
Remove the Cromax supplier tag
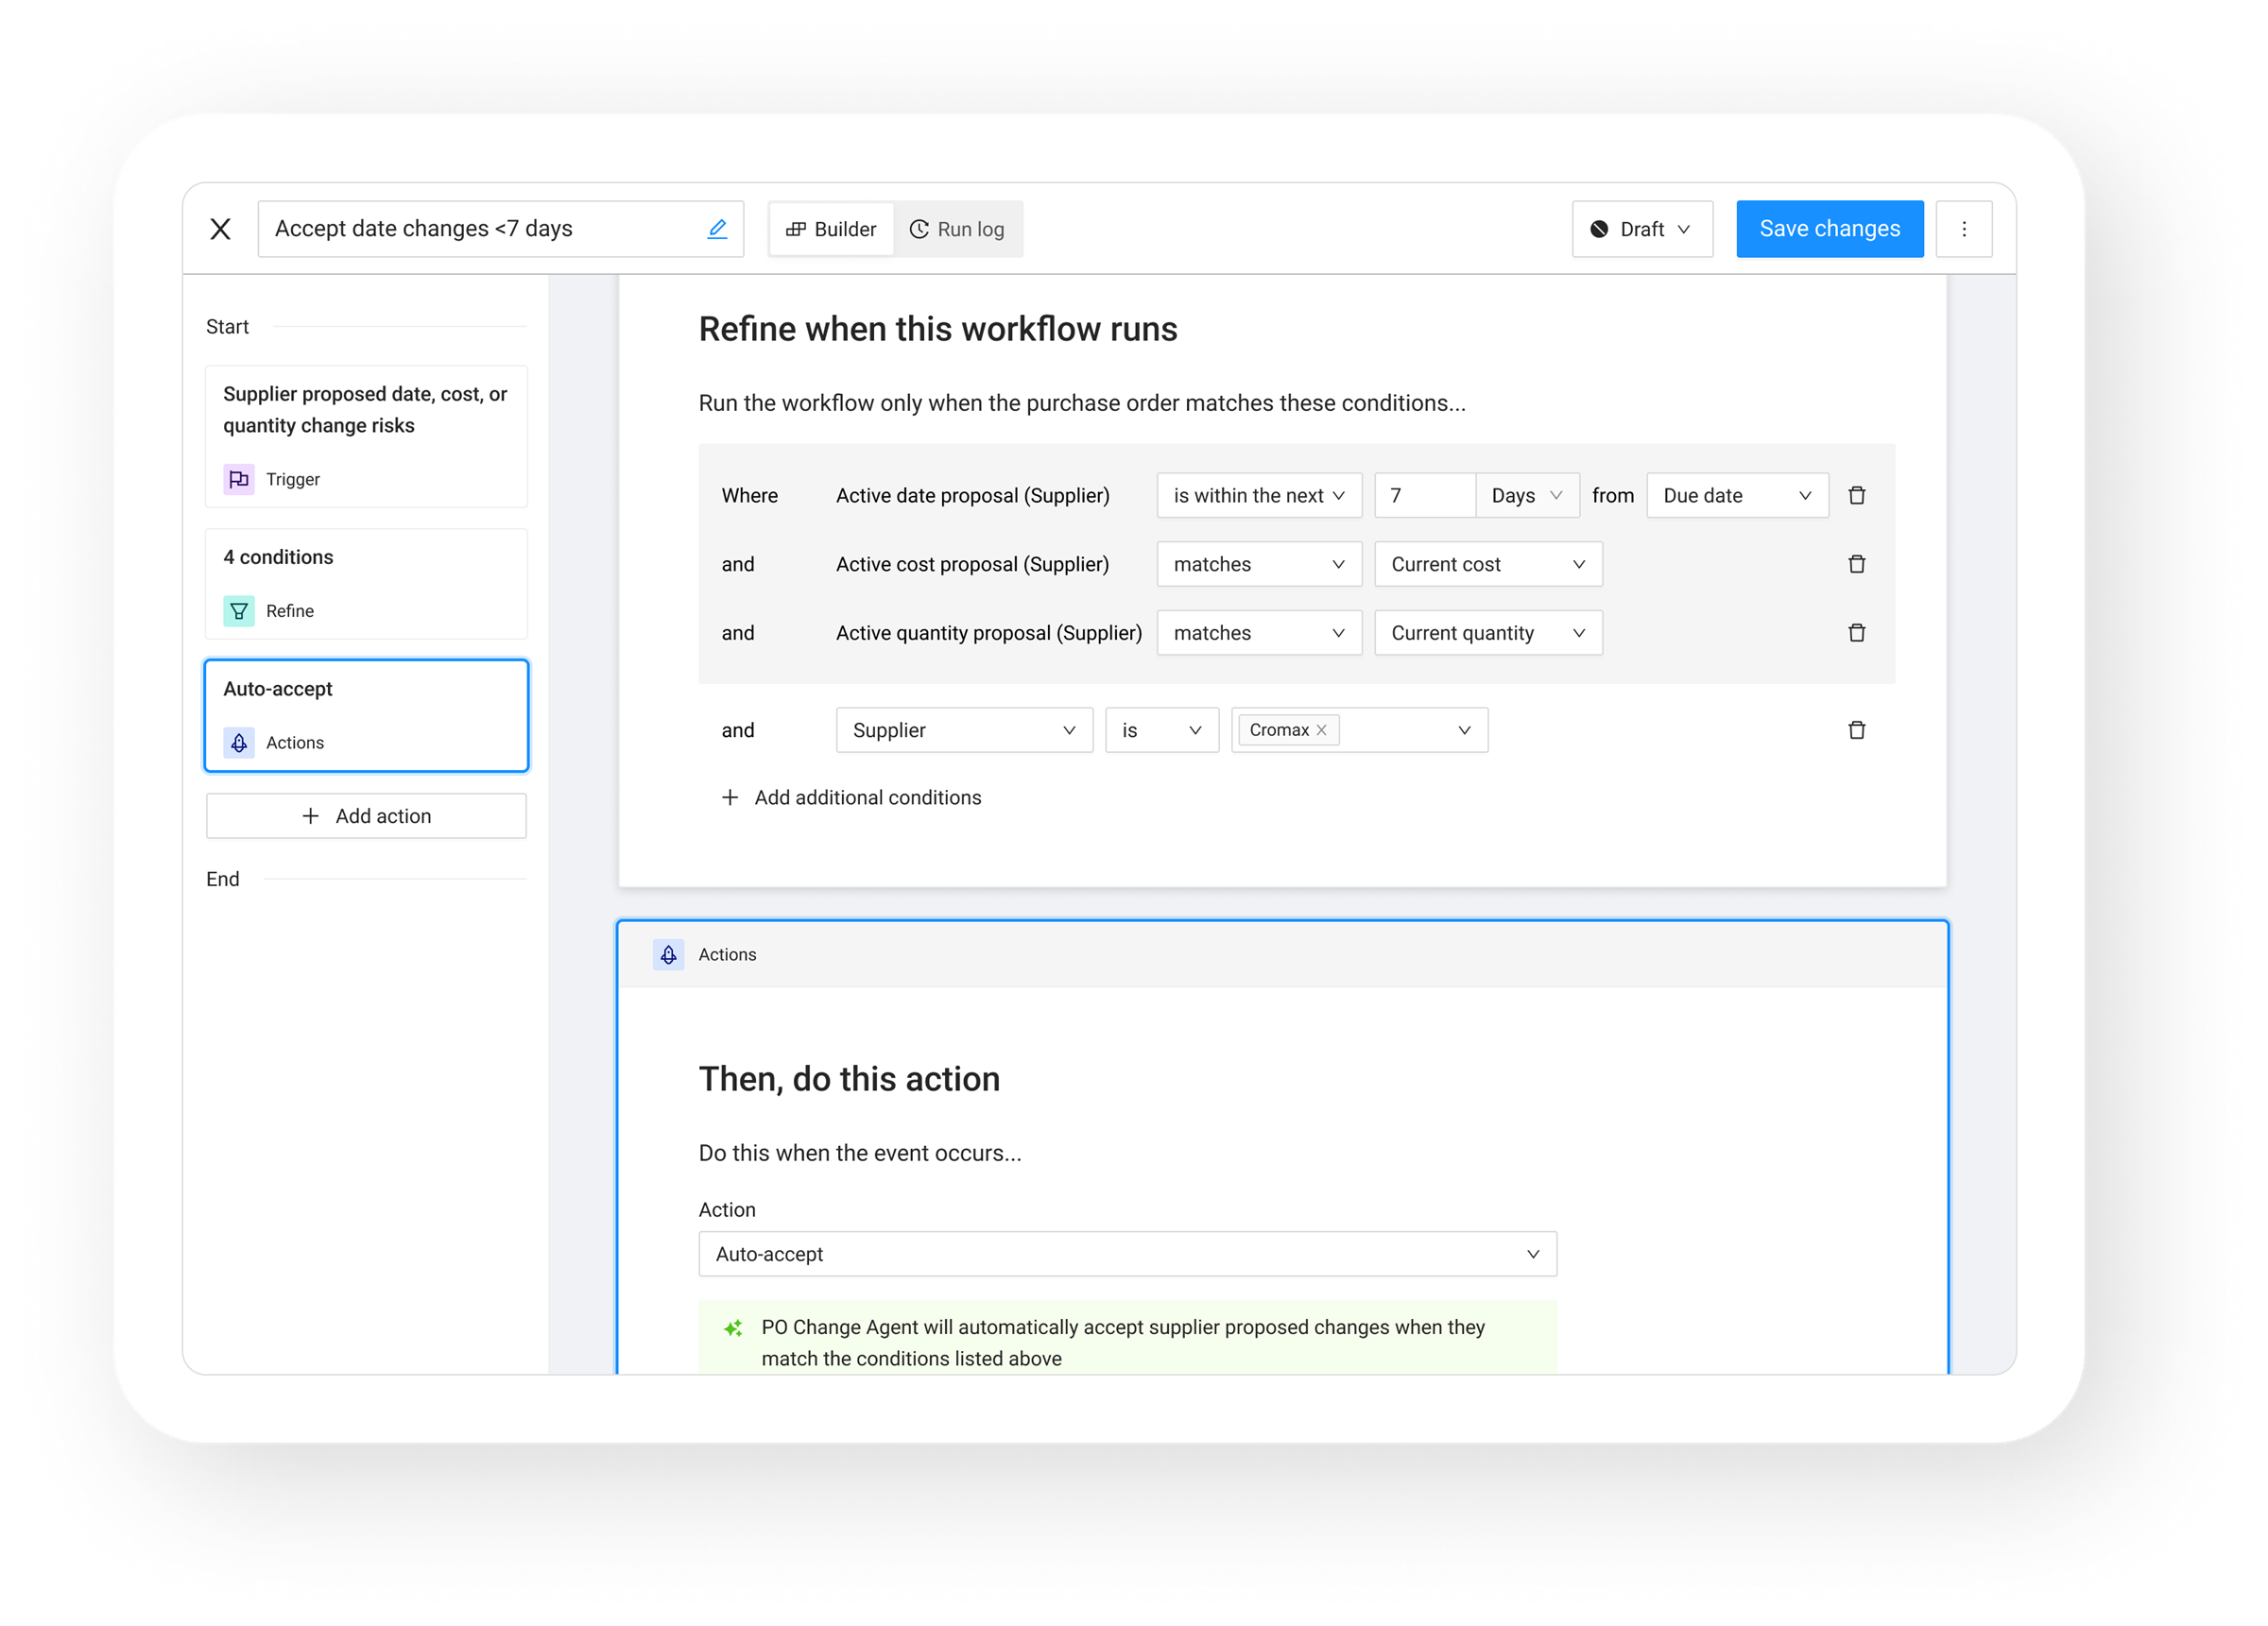[x=1321, y=730]
